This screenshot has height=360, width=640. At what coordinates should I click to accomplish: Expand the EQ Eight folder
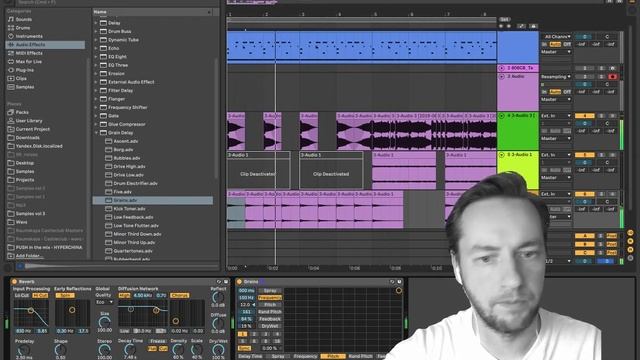[x=96, y=57]
